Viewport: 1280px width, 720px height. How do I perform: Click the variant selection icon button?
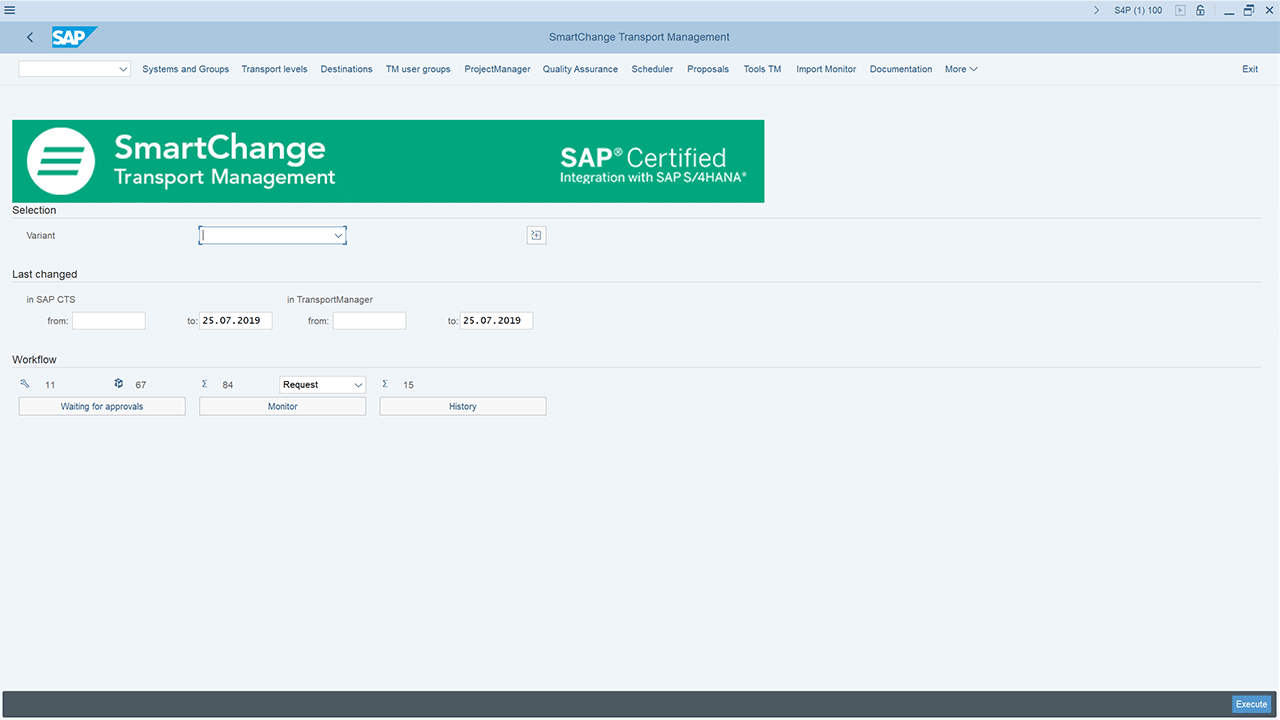(536, 235)
